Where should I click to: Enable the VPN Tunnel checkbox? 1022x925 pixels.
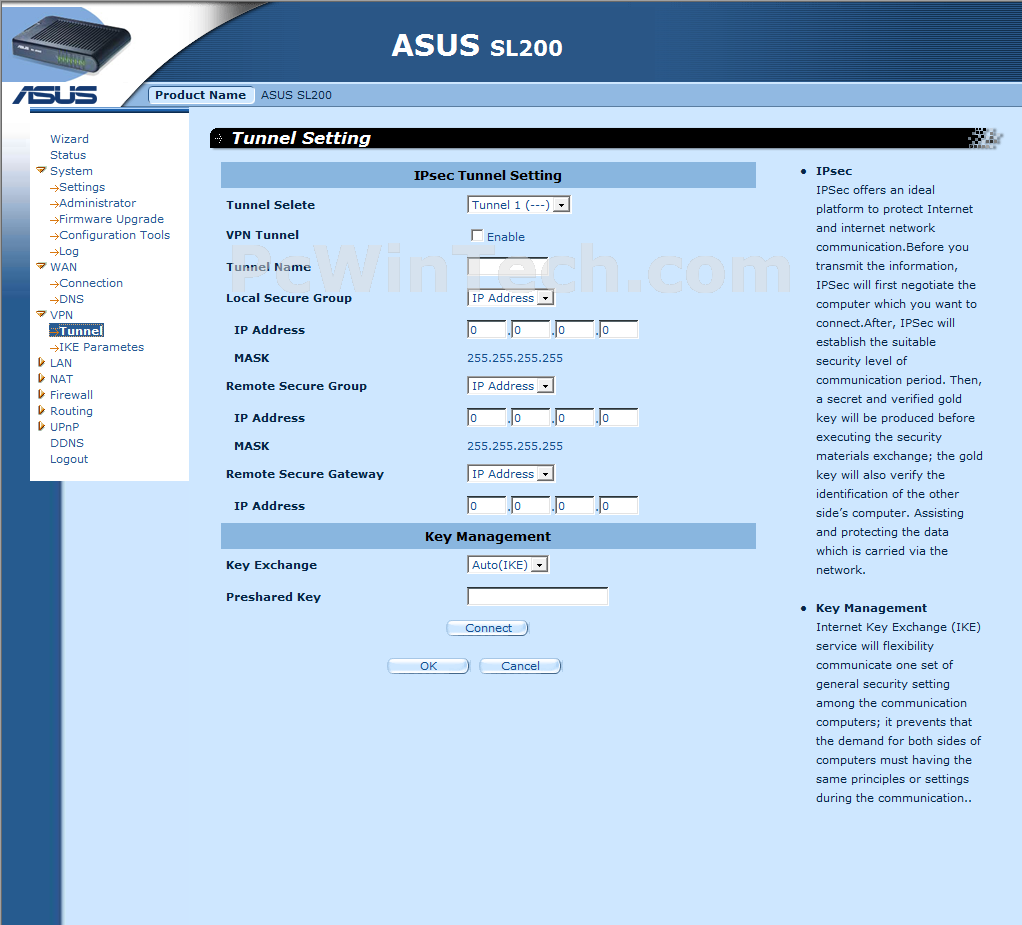pos(477,235)
